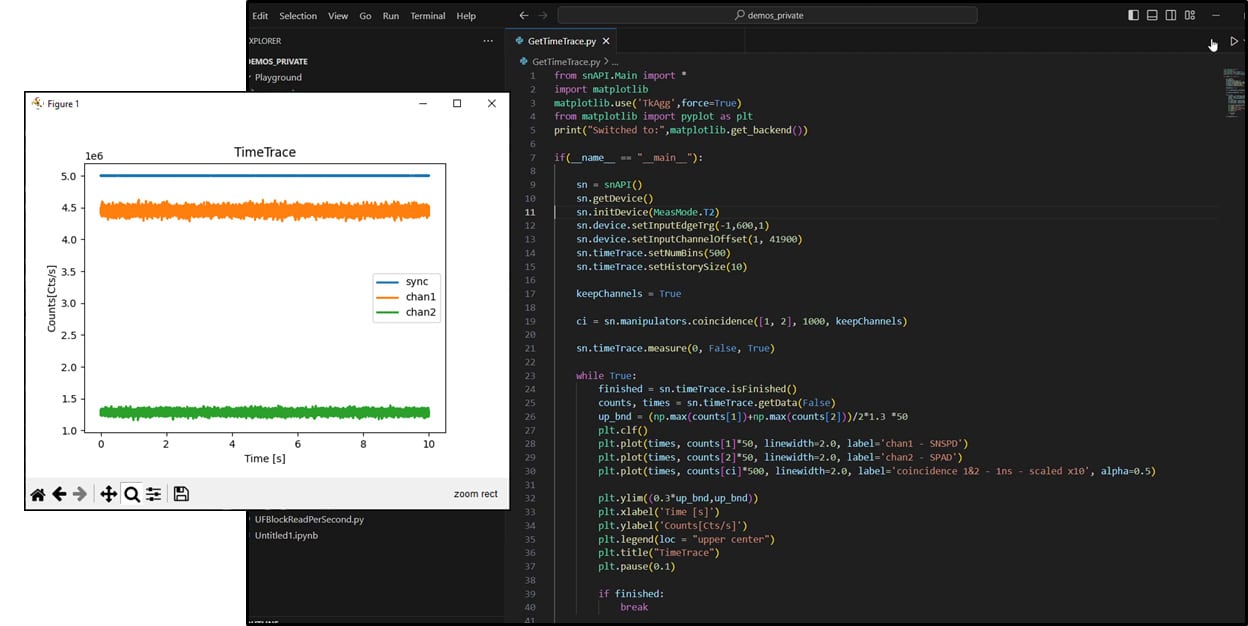Screen dimensions: 1248x626
Task: Click the orange chan1 legend swatch
Action: click(x=388, y=297)
